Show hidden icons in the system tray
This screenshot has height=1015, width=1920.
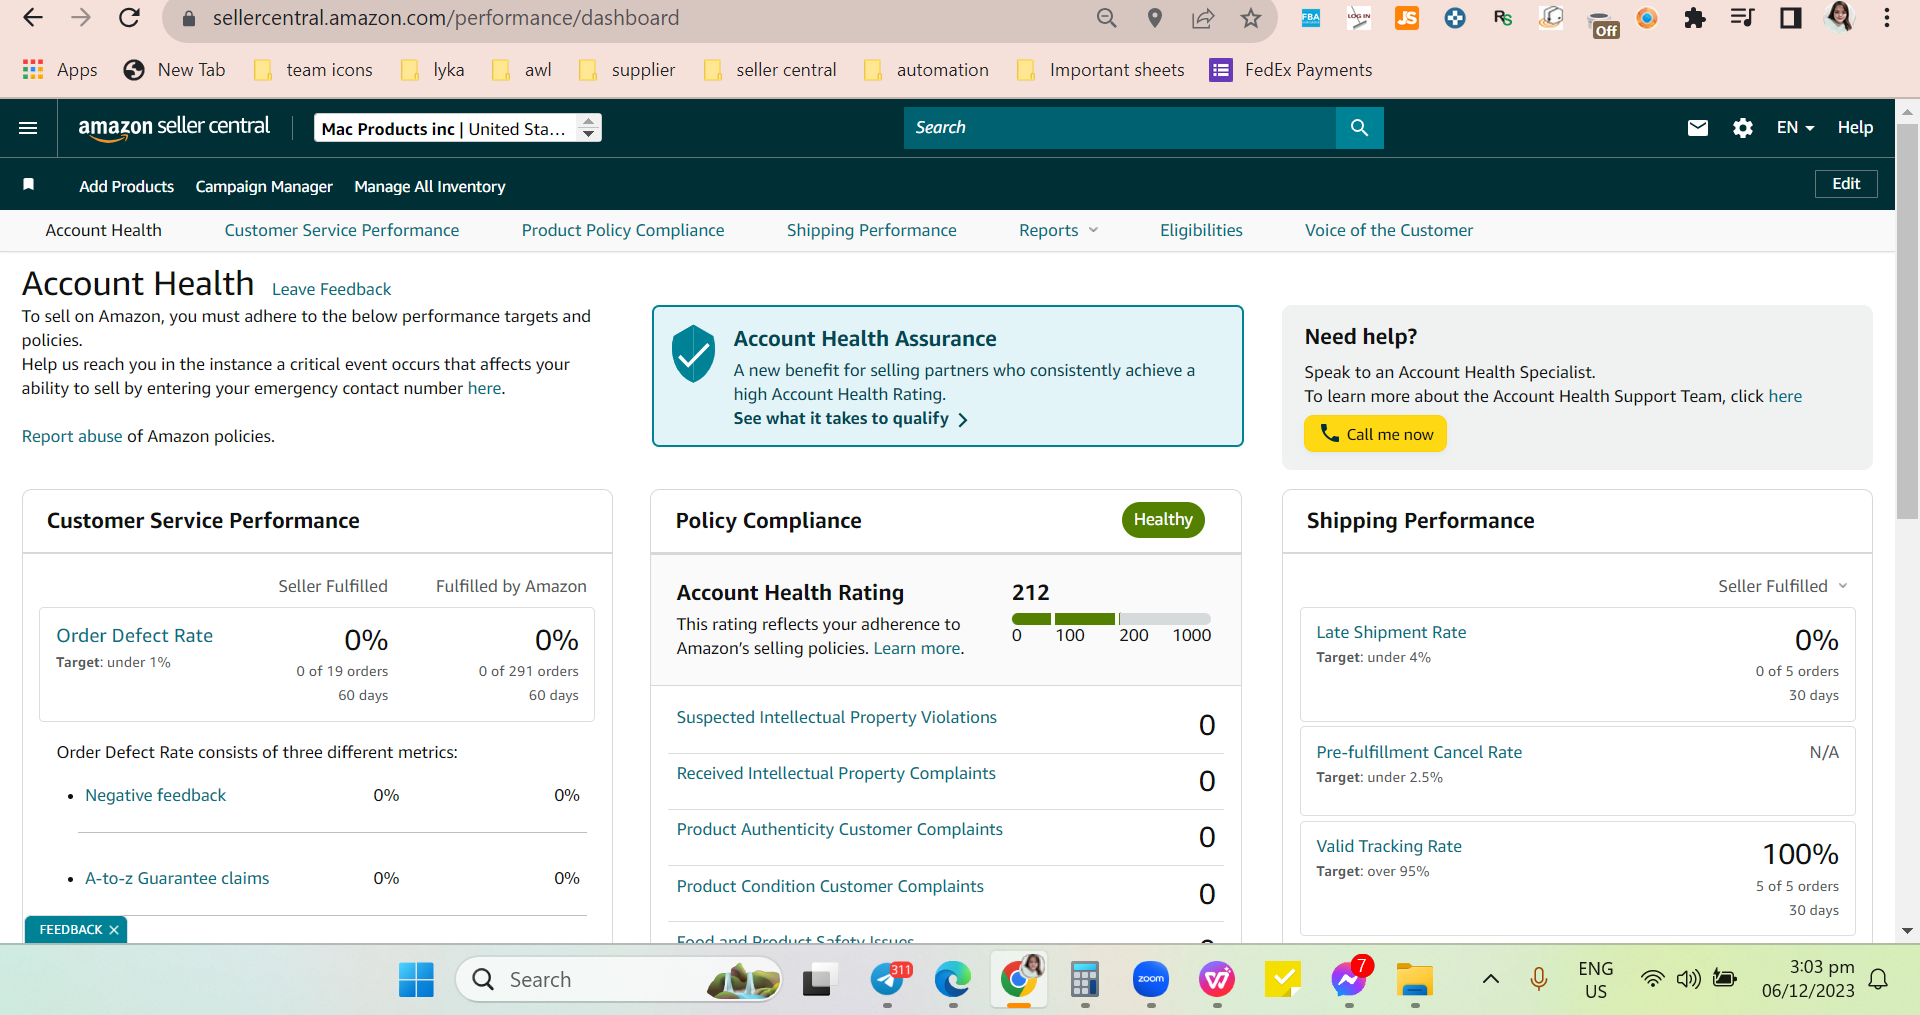point(1490,979)
